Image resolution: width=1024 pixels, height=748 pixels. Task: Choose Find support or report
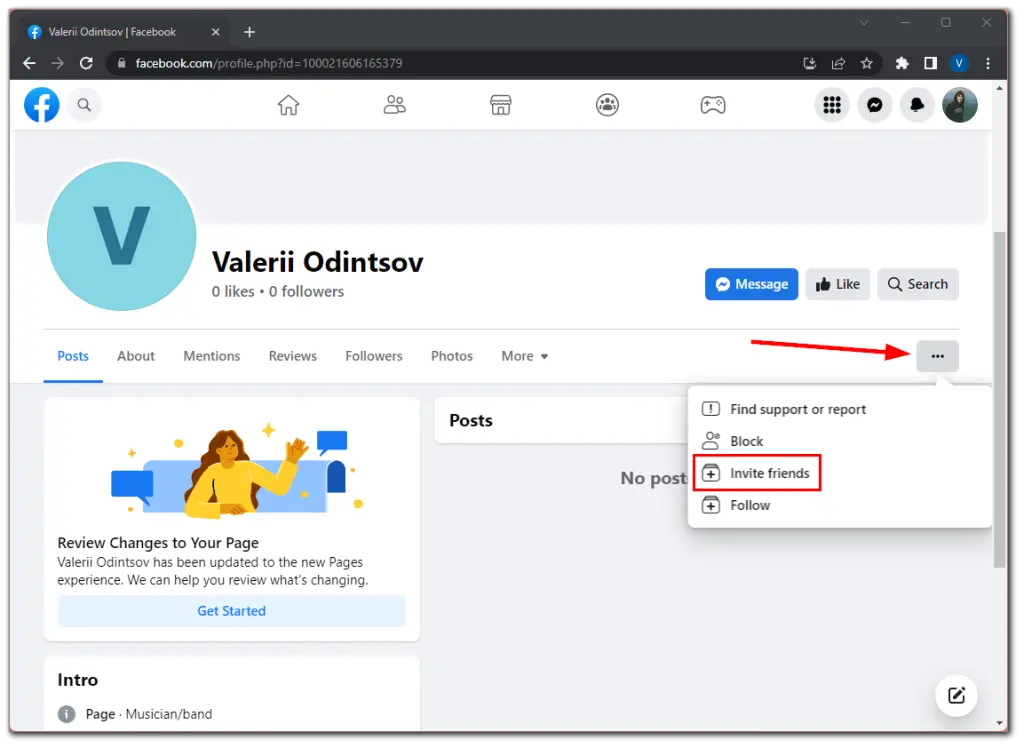(x=839, y=410)
